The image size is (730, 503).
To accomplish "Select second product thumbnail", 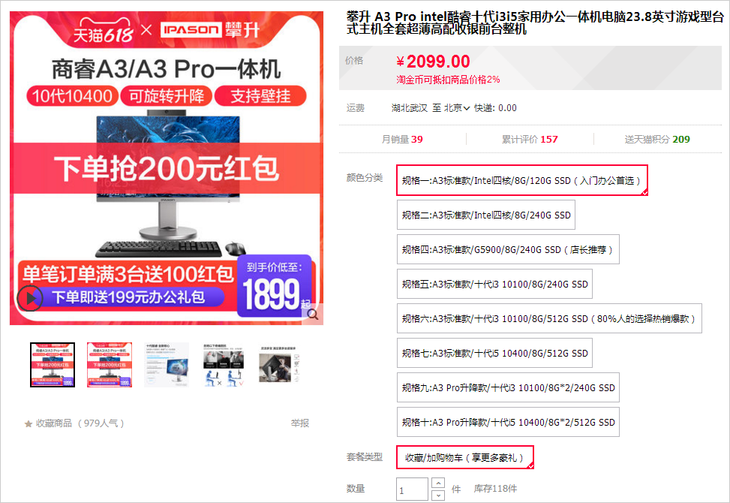I will [x=109, y=365].
